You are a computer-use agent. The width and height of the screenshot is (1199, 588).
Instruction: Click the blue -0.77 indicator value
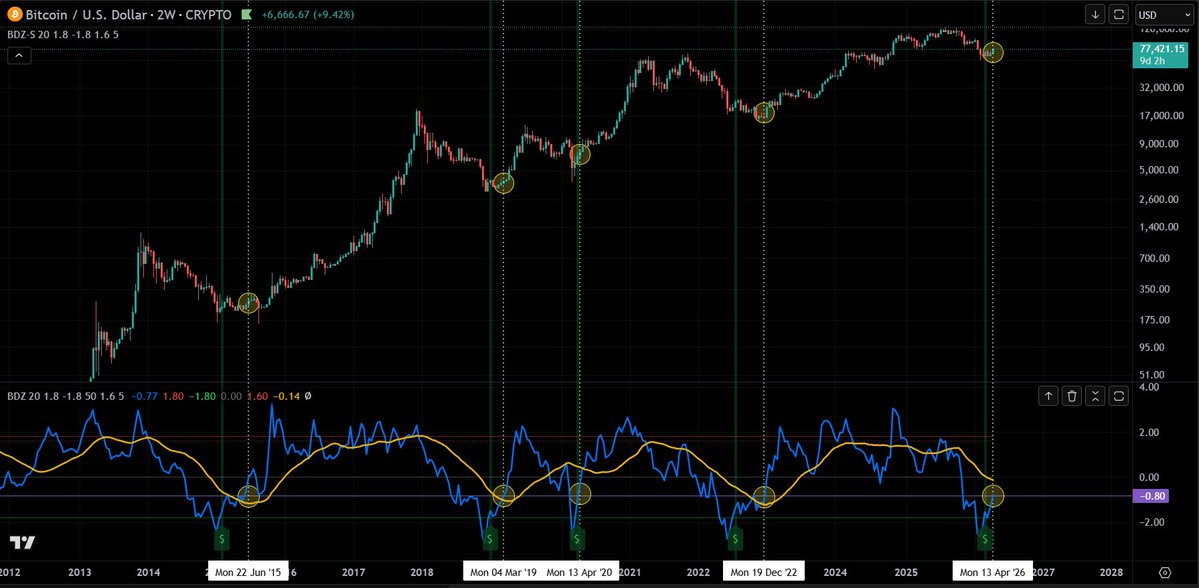coord(143,396)
